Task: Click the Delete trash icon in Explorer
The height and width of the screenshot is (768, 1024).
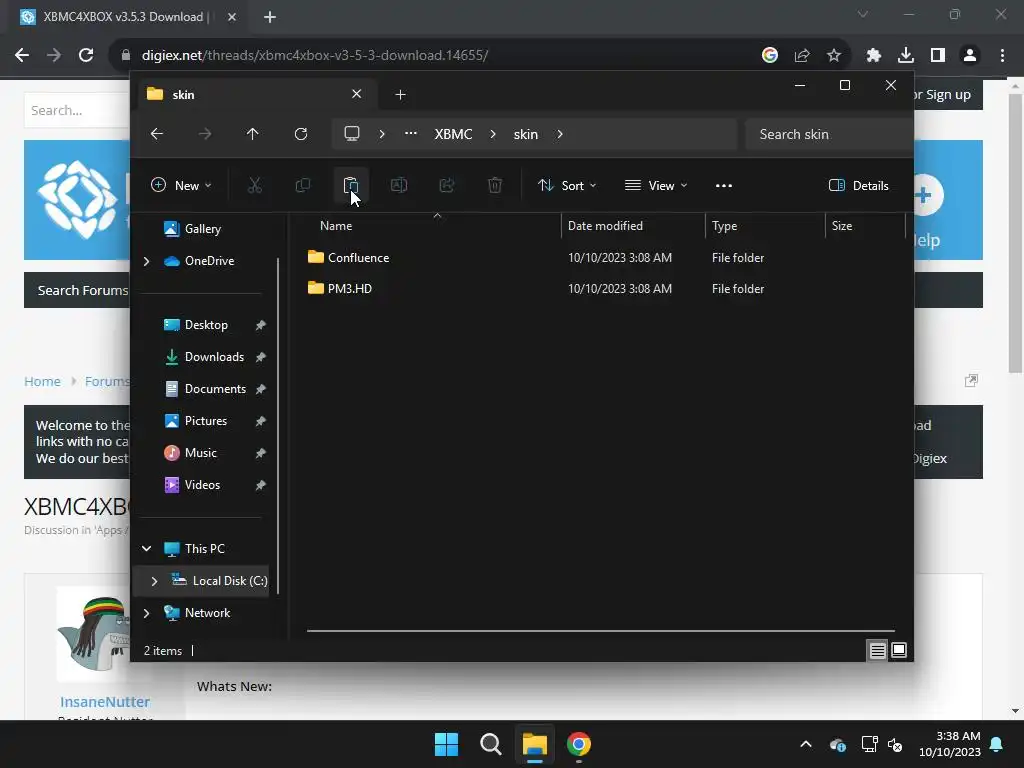Action: click(x=495, y=185)
